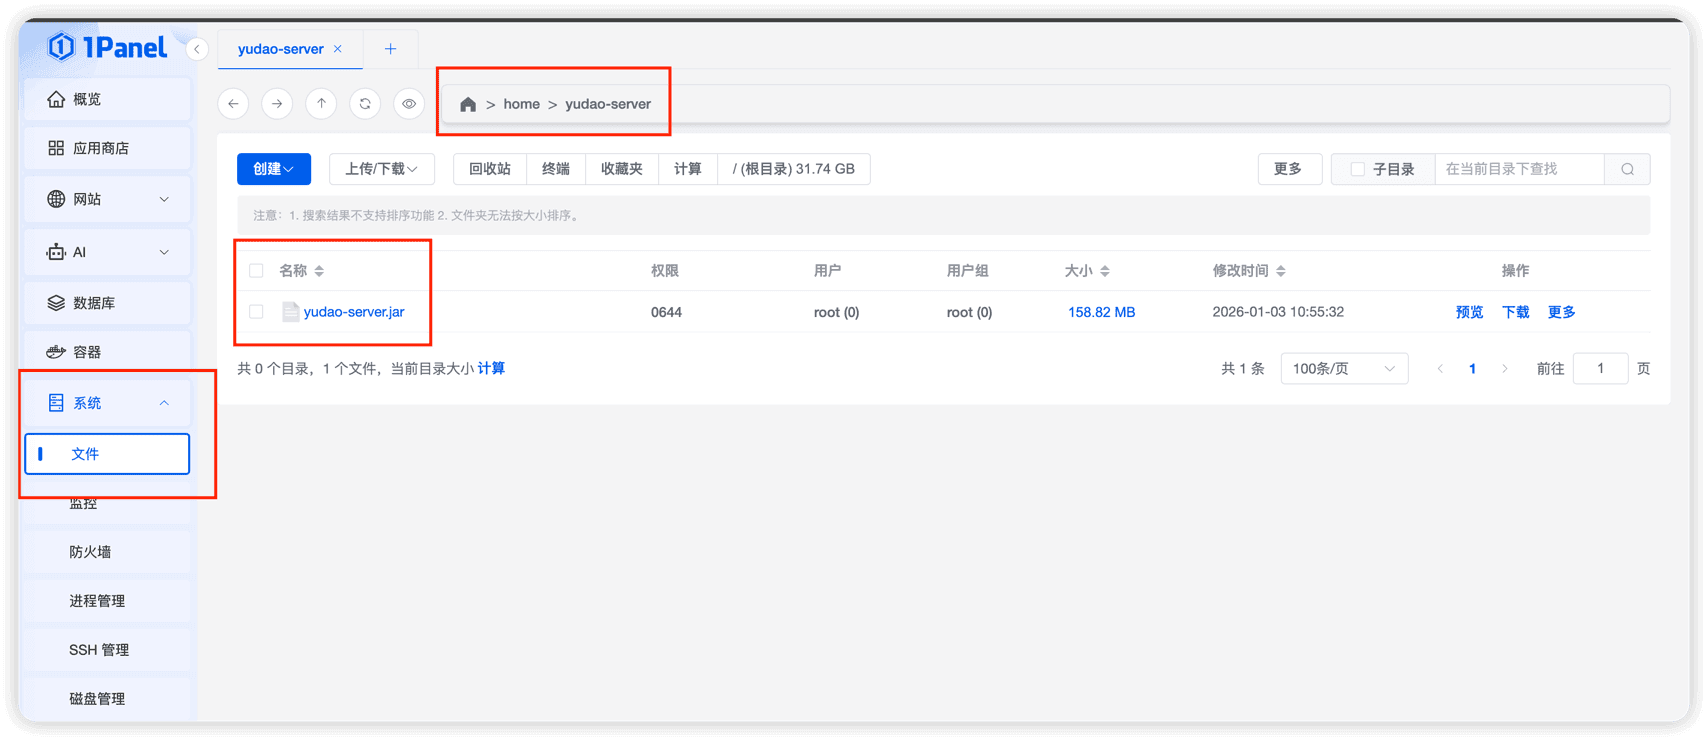Launch the 终端 terminal
This screenshot has height=740, width=1708.
(556, 169)
